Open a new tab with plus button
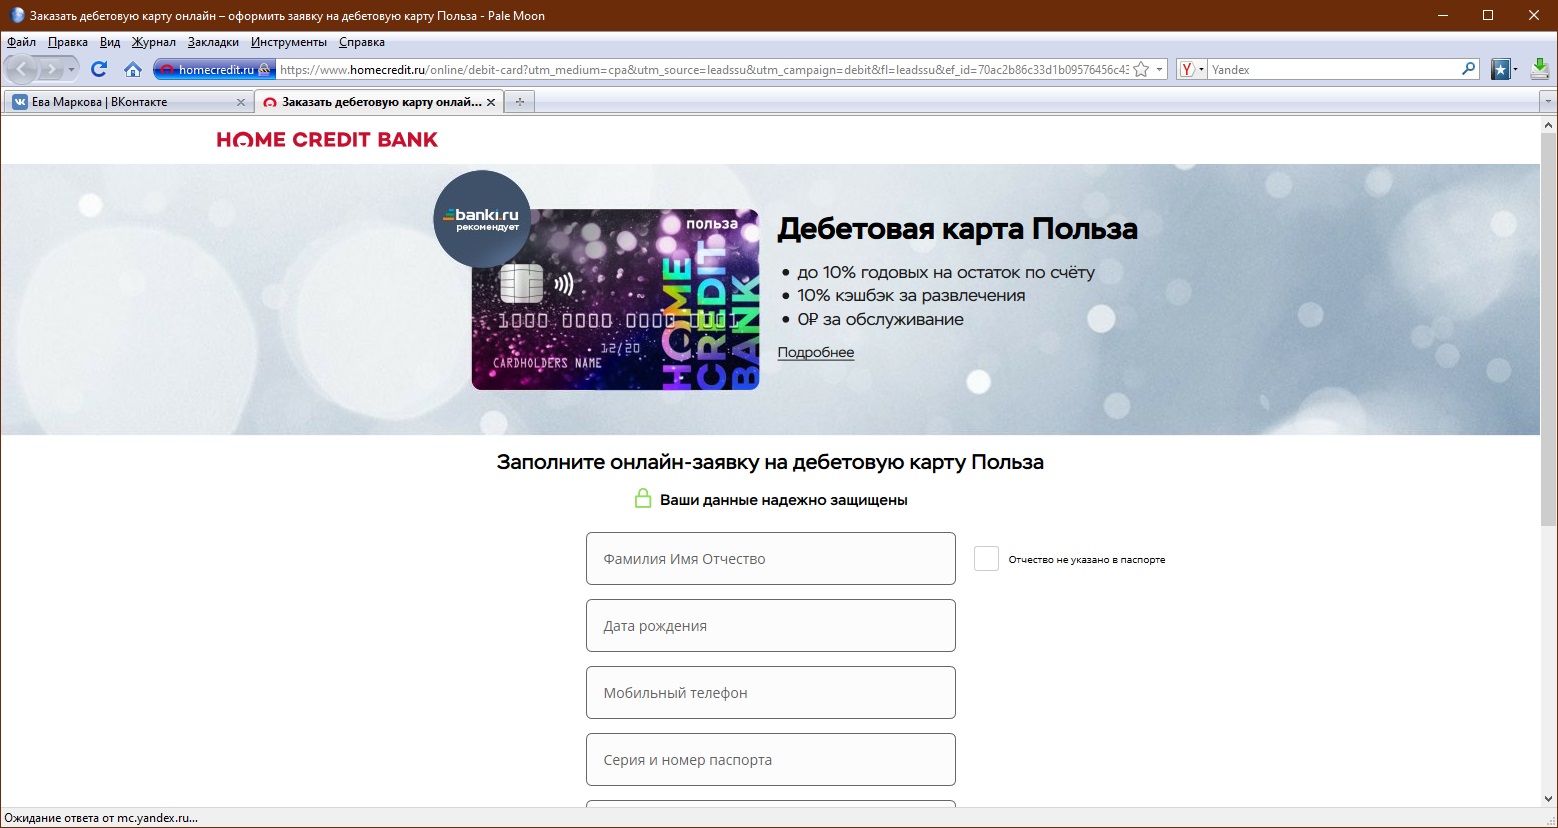The image size is (1558, 828). 519,102
